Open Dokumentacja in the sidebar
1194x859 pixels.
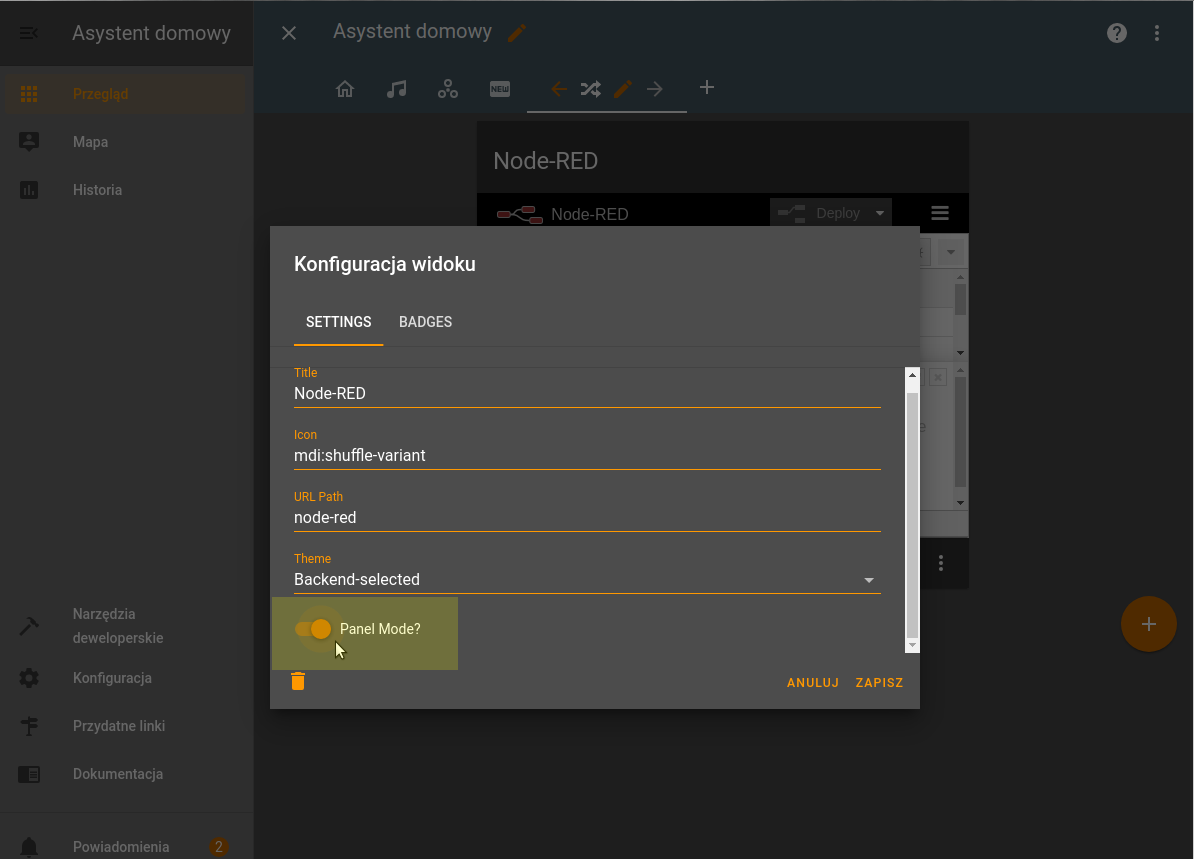pos(126,774)
